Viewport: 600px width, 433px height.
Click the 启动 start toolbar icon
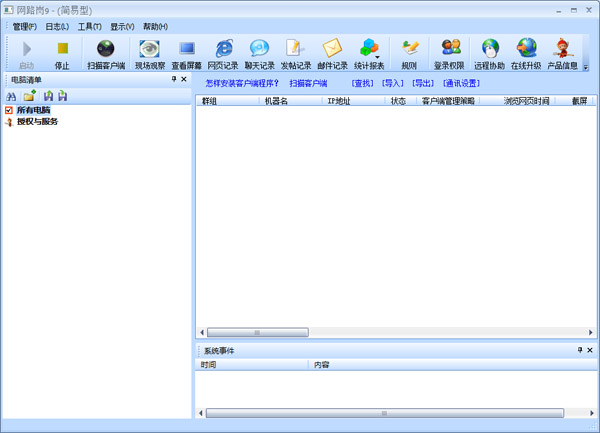click(x=27, y=49)
